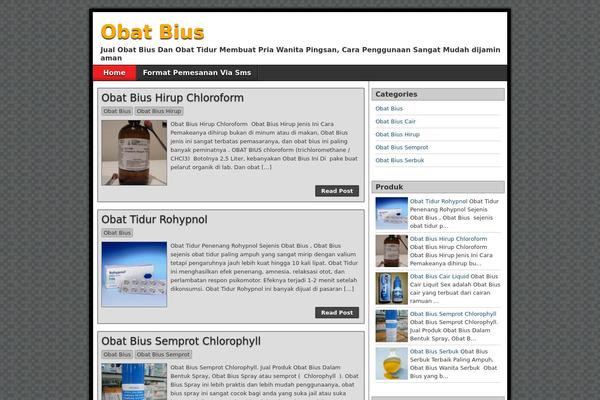Open Format Pemesanan Via Sms page
Viewport: 600px width, 400px height.
coord(197,73)
